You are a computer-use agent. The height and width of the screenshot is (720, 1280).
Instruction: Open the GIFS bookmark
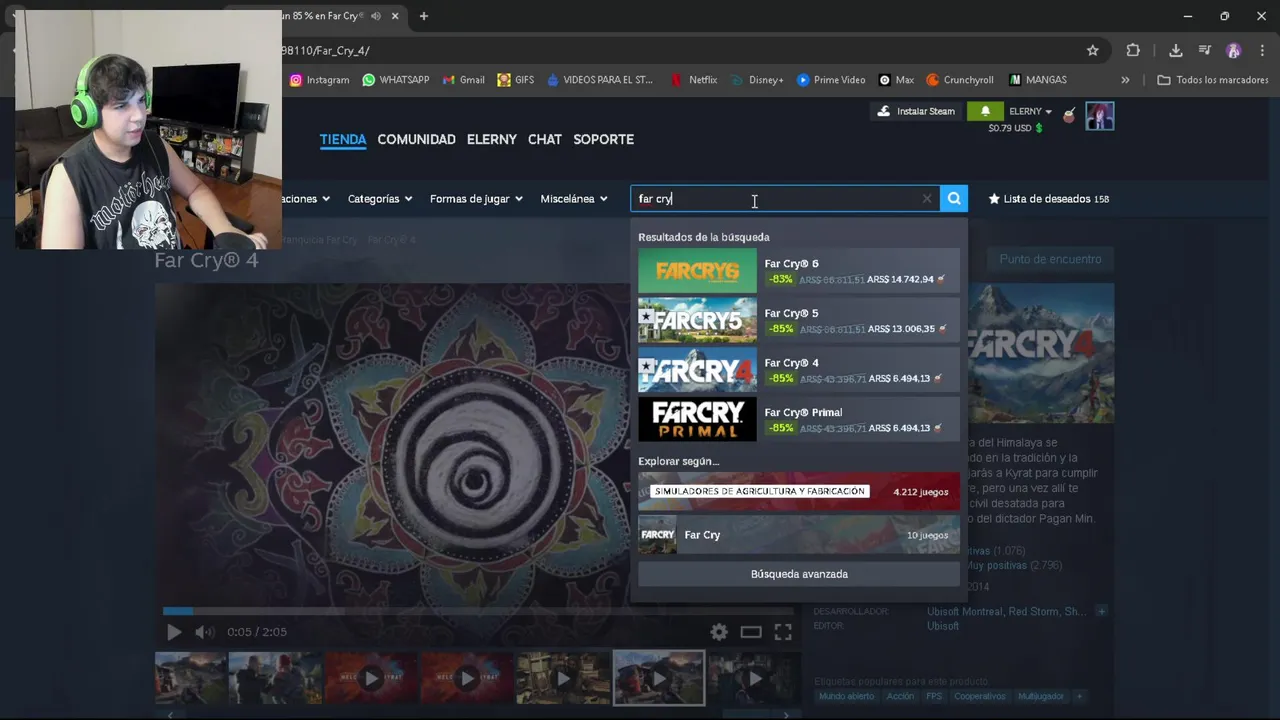point(516,80)
